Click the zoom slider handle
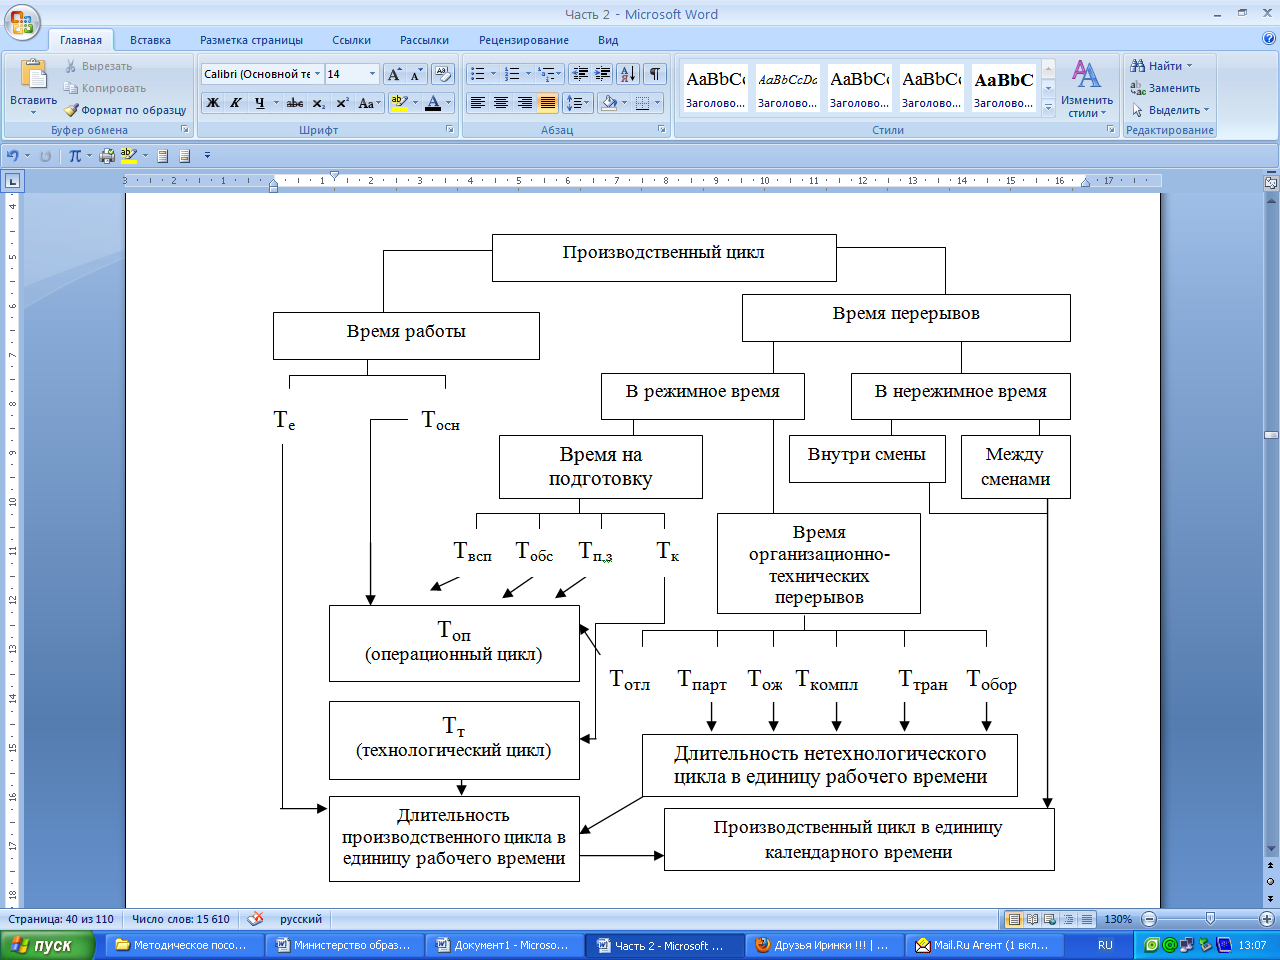 [1210, 919]
